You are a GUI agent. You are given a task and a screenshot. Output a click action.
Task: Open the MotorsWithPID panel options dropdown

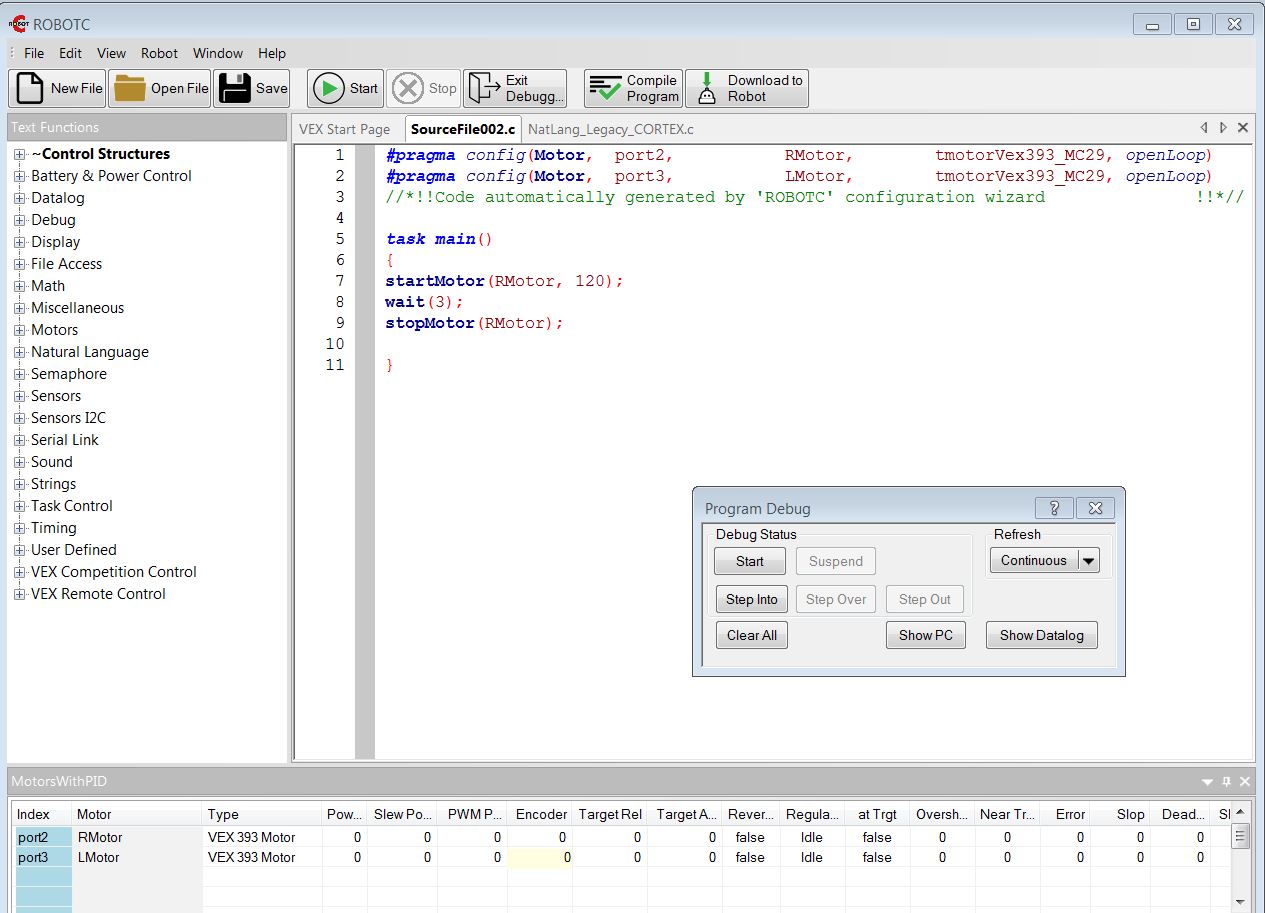[x=1207, y=782]
